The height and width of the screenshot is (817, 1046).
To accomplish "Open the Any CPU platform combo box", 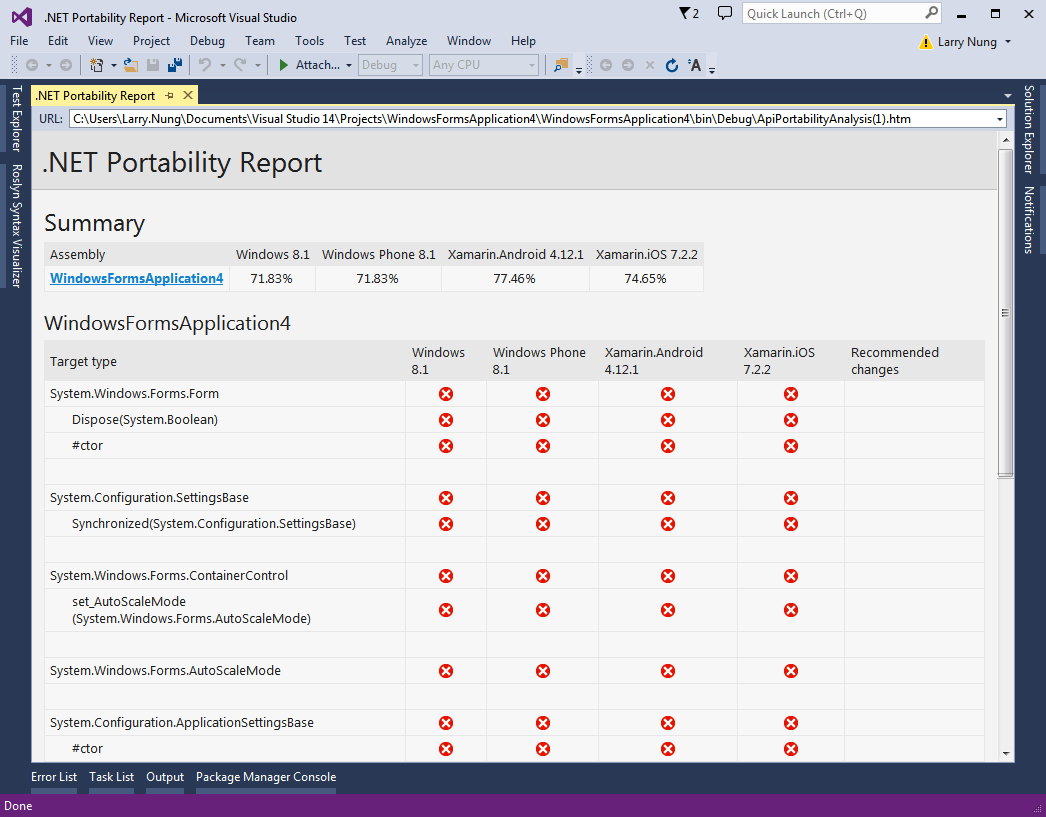I will tap(484, 65).
